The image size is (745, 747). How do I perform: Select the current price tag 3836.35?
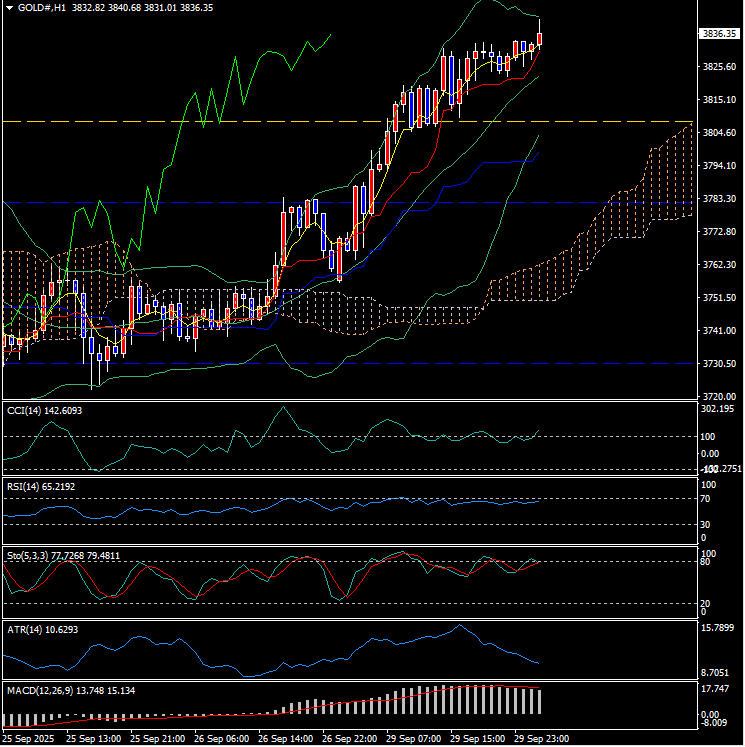pyautogui.click(x=719, y=34)
